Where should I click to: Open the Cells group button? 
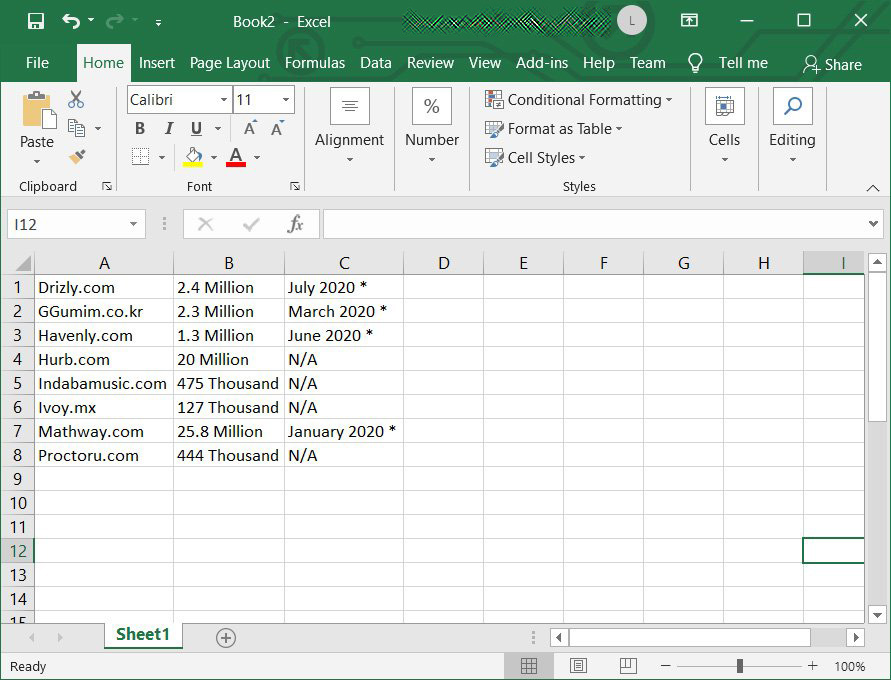725,125
